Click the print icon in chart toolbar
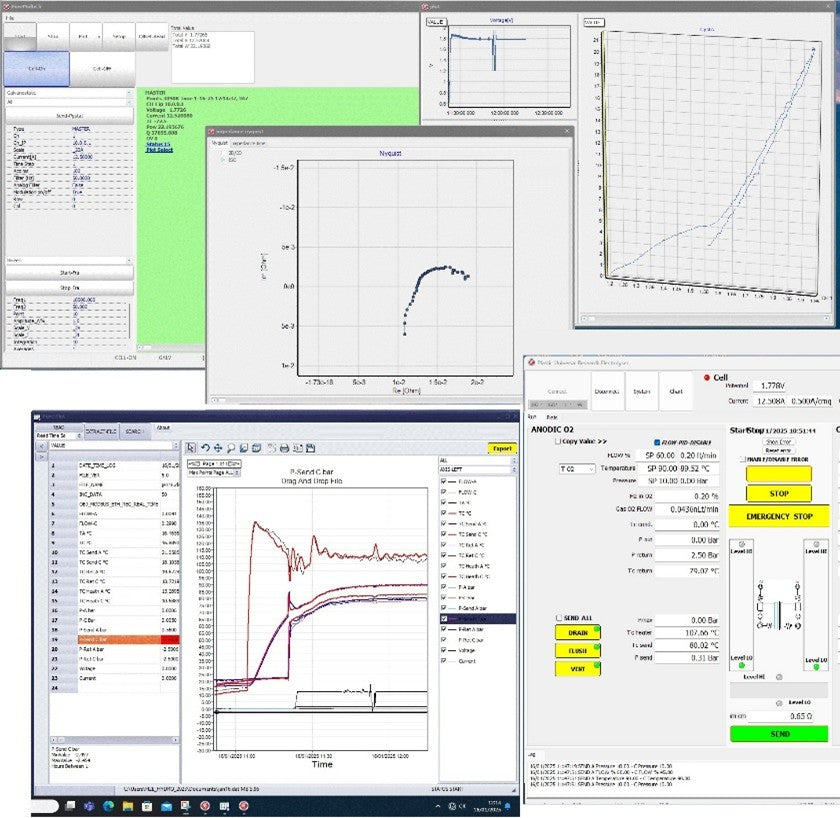840x818 pixels. click(284, 447)
